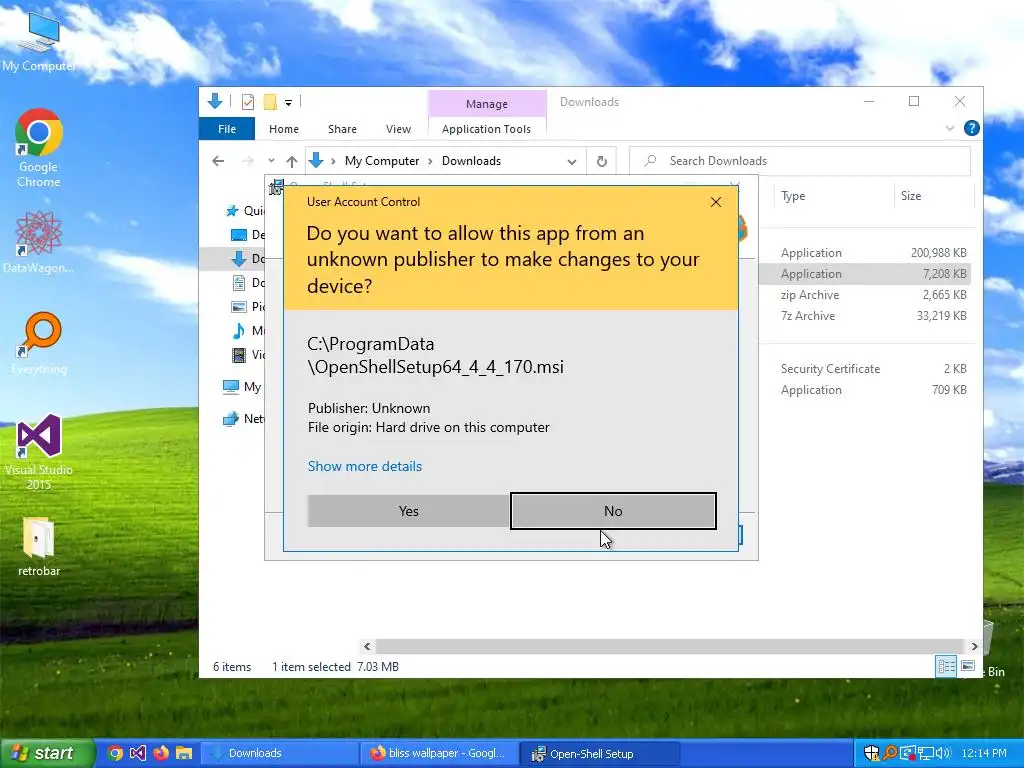
Task: Switch to the Share ribbon tab
Action: [342, 129]
